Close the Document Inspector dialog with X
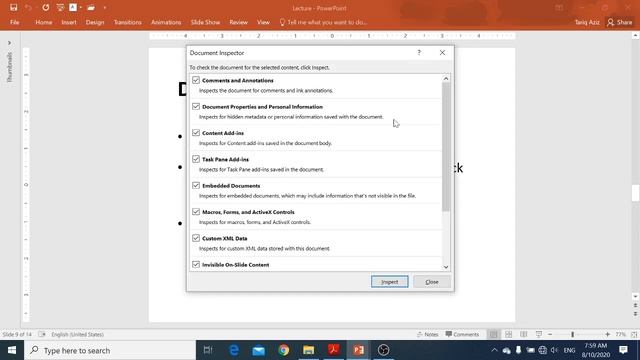 pyautogui.click(x=442, y=52)
